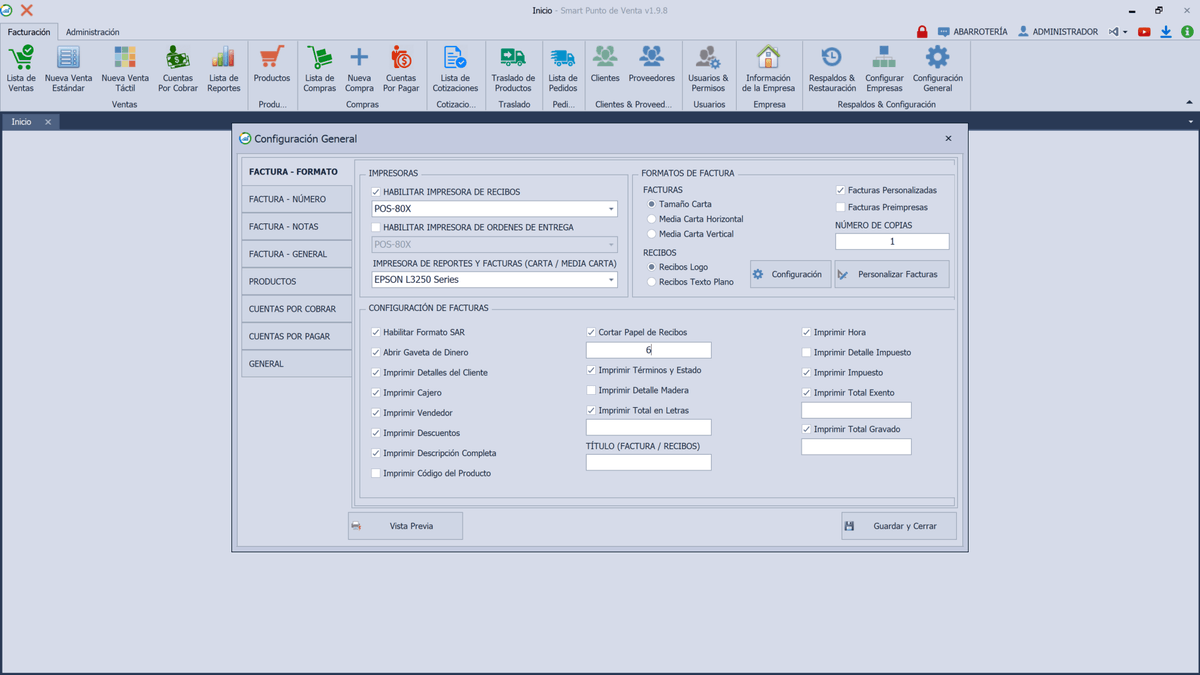Open Lista de Compras
The width and height of the screenshot is (1200, 675).
click(x=320, y=69)
